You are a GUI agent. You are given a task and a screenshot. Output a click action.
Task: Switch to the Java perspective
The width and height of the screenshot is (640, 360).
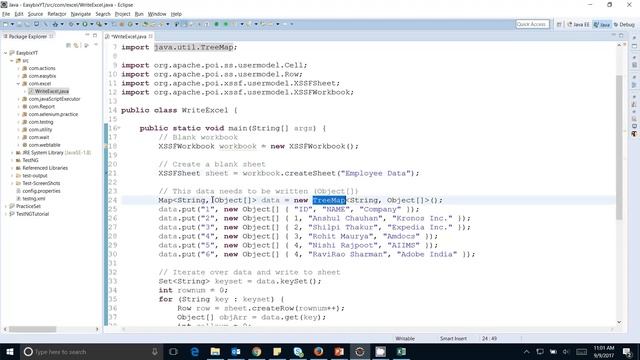tap(602, 24)
